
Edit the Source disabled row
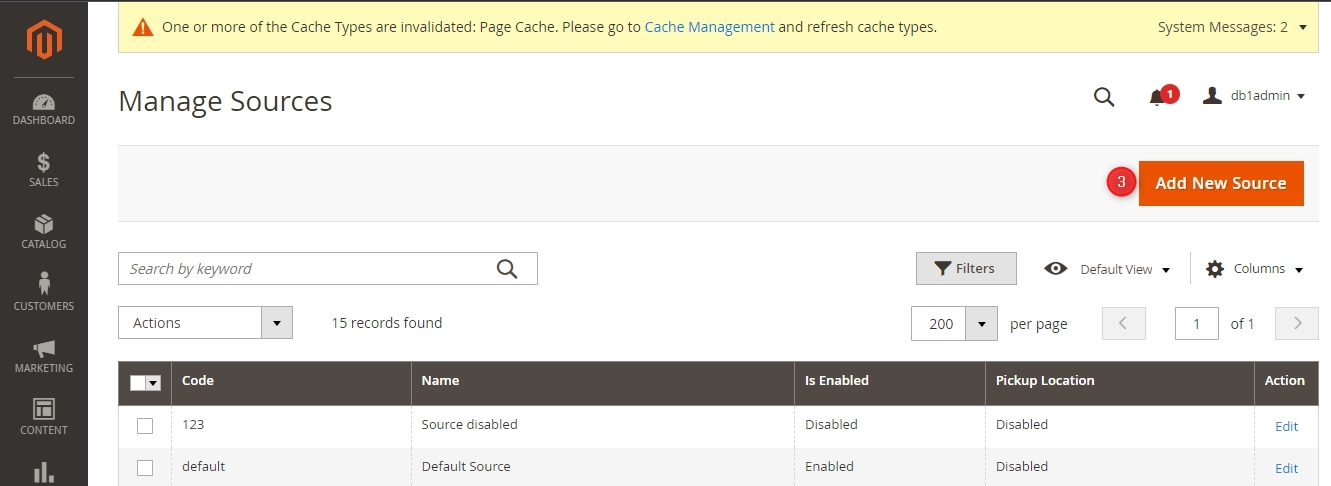pos(1286,426)
